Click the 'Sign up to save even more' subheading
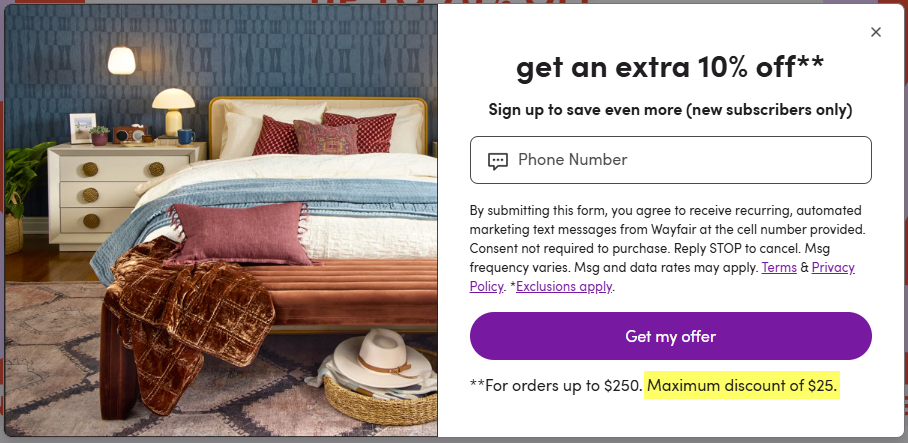 (670, 109)
